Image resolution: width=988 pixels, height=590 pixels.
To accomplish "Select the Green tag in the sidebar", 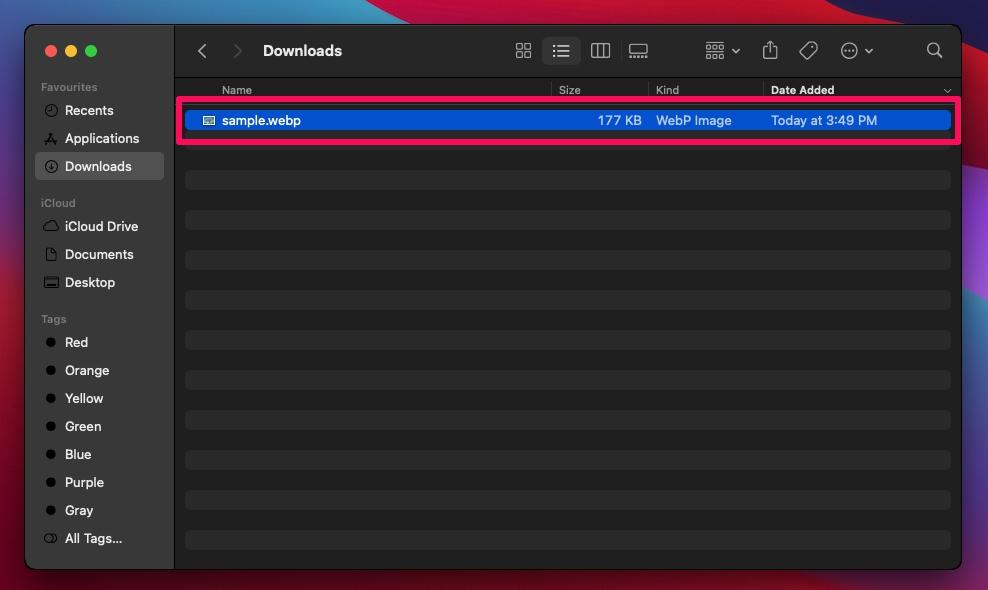I will pos(84,426).
